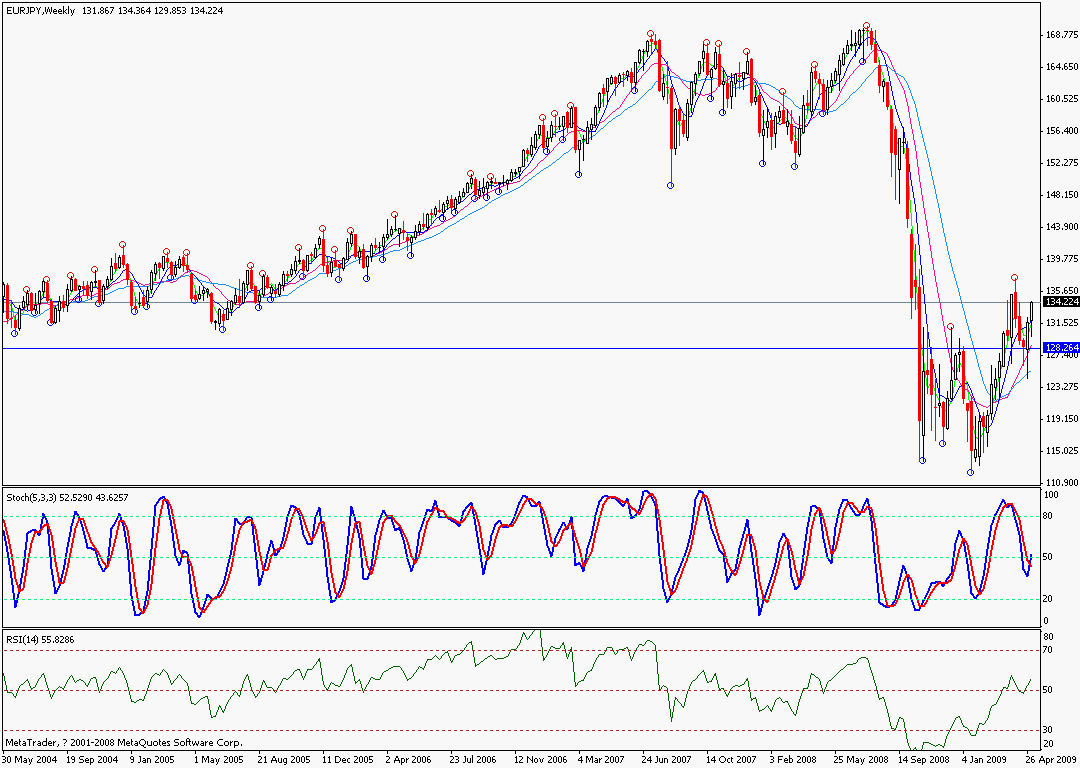Click the 134.224 current price tag

coord(1061,302)
